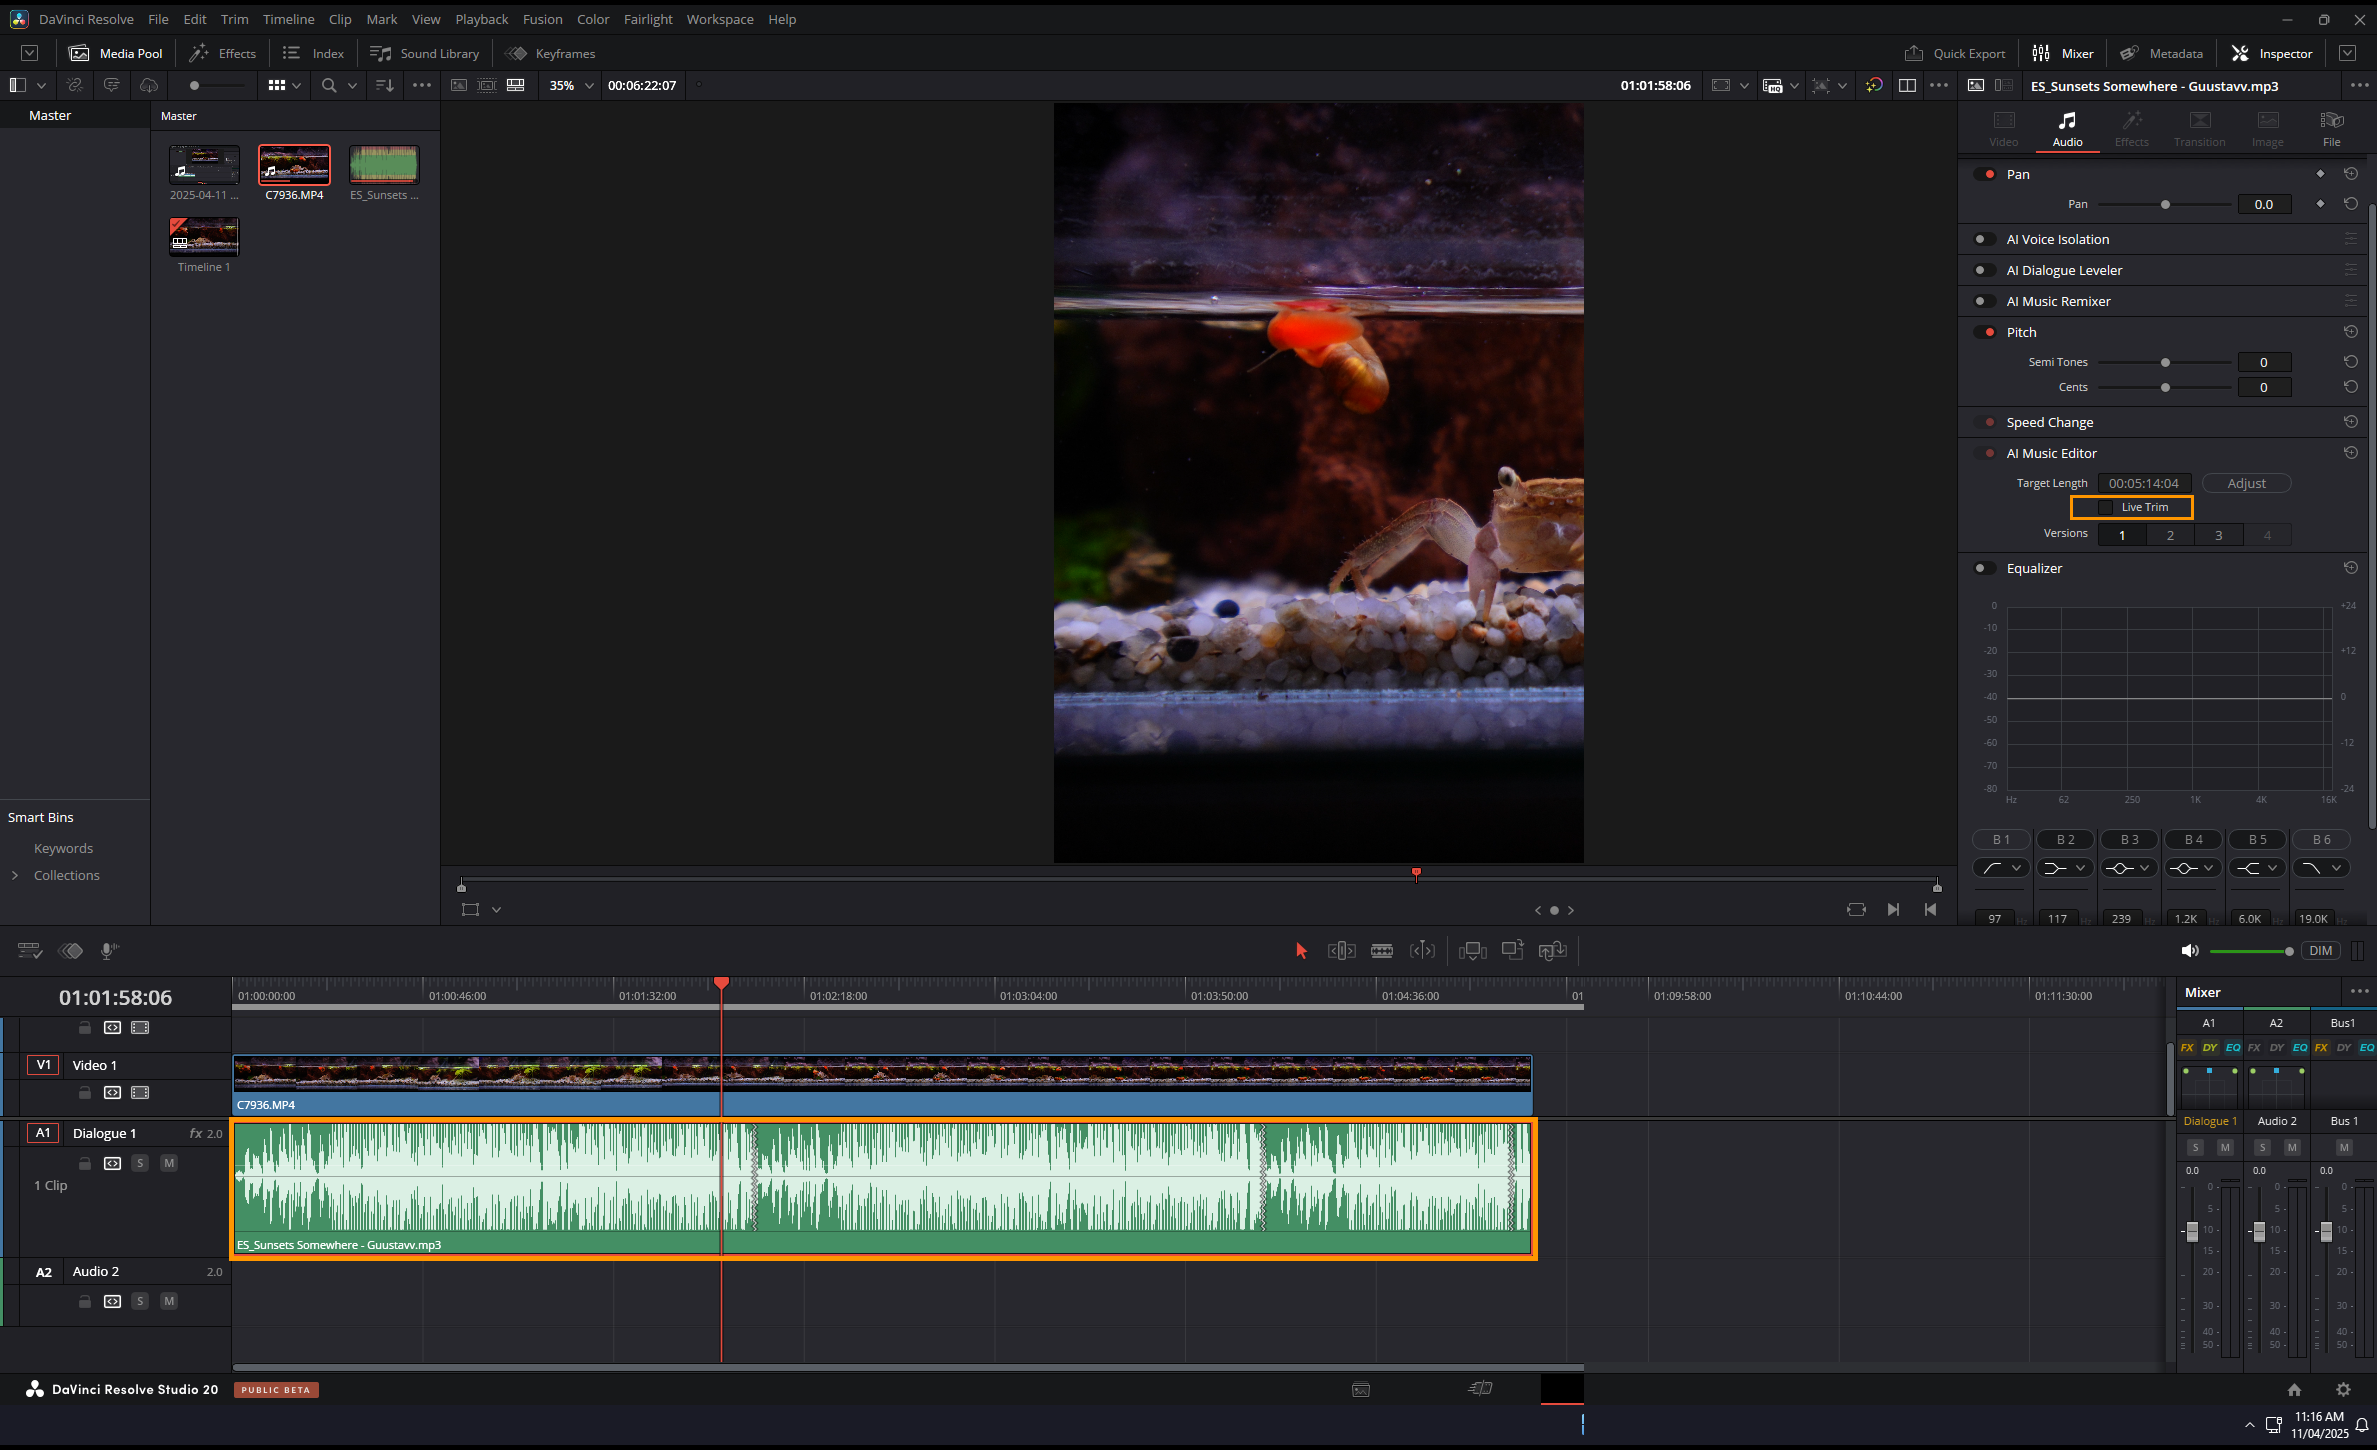Click the media pool search icon
2377x1450 pixels.
(328, 86)
